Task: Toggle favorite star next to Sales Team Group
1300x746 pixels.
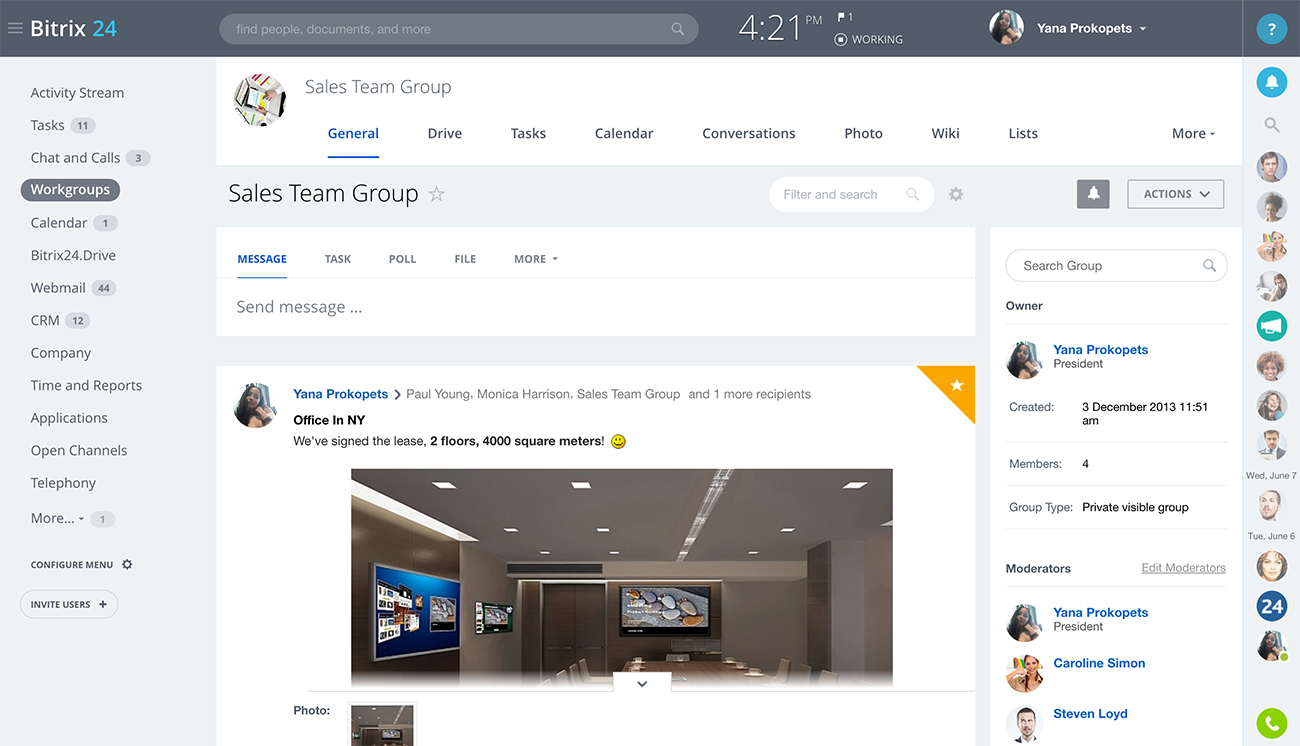Action: coord(436,194)
